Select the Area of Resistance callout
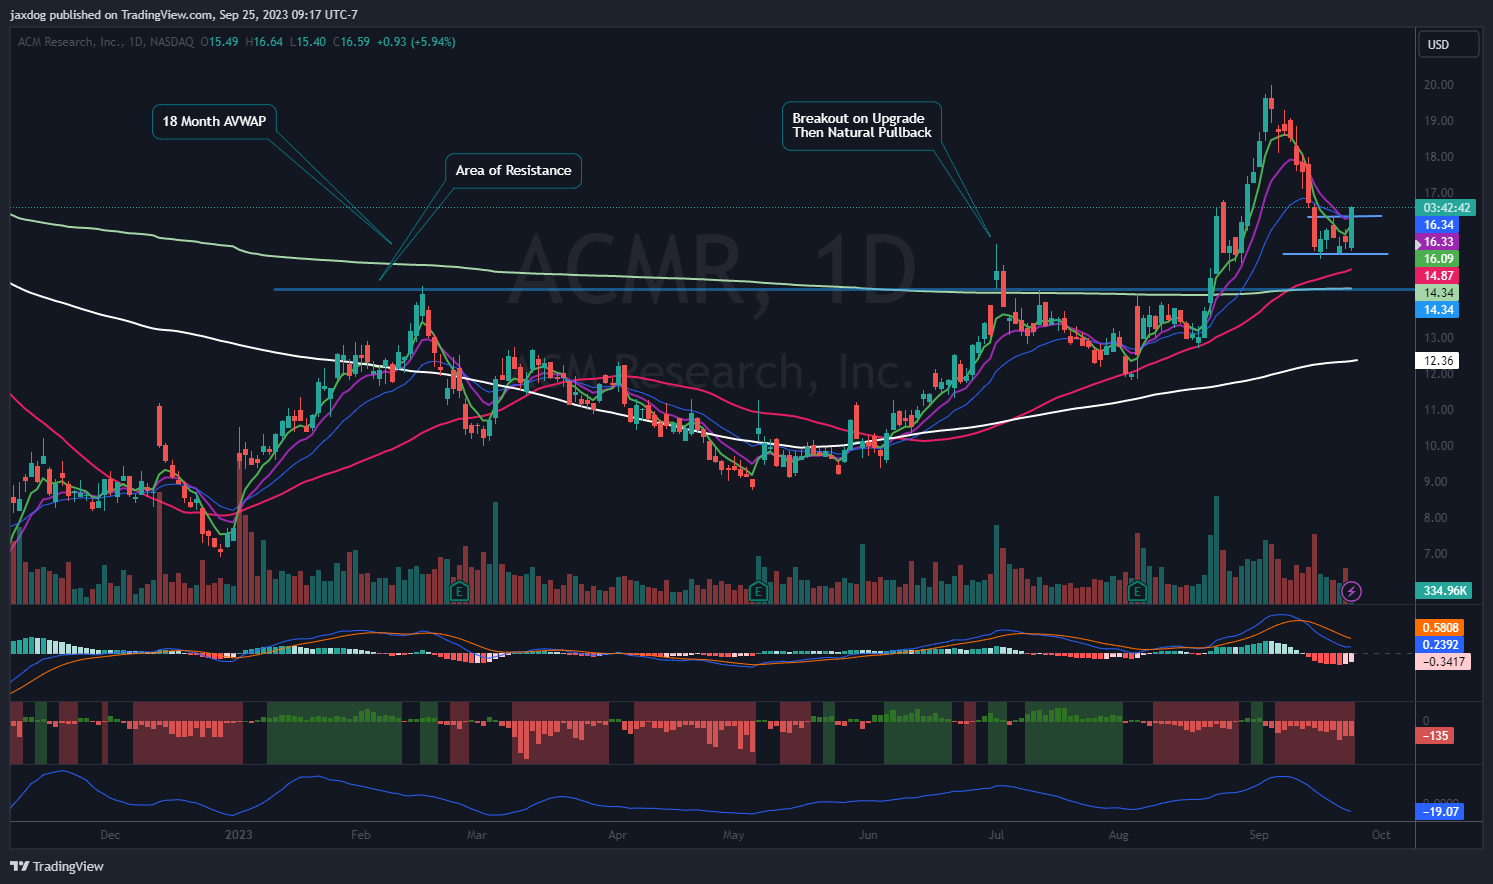Image resolution: width=1493 pixels, height=884 pixels. coord(513,170)
